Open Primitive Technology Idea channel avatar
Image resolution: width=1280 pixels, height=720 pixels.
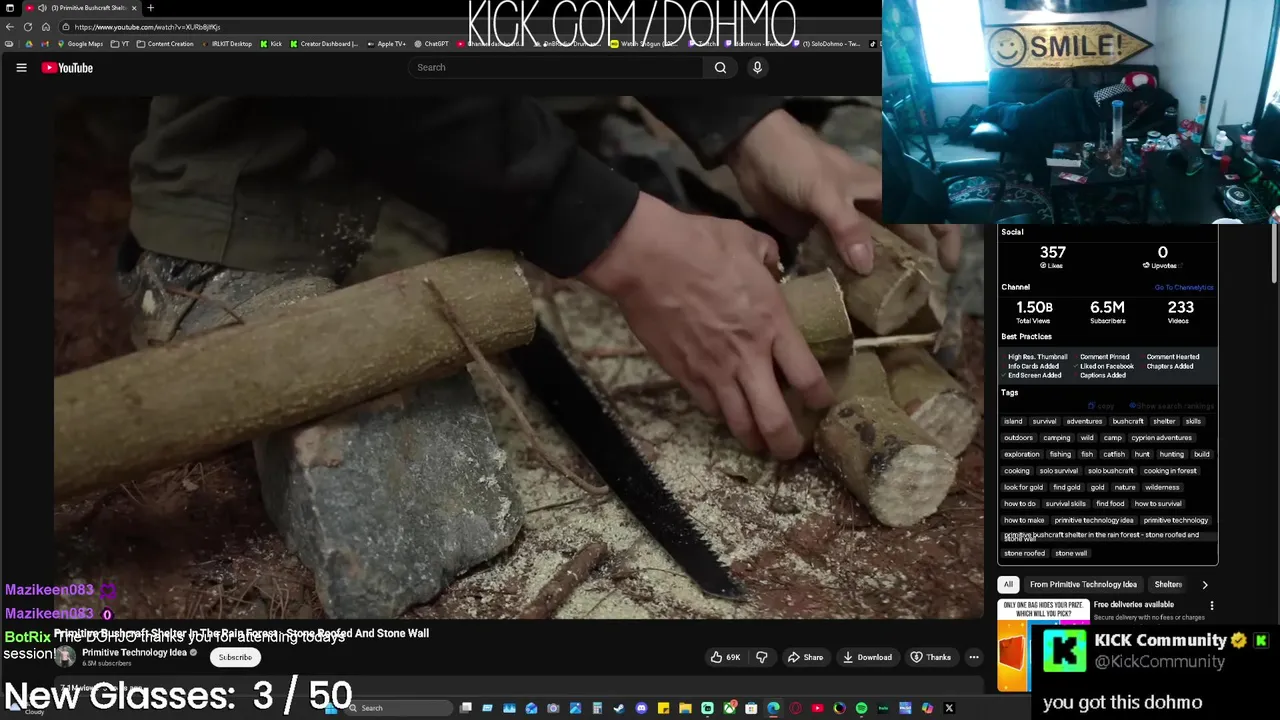tap(65, 656)
